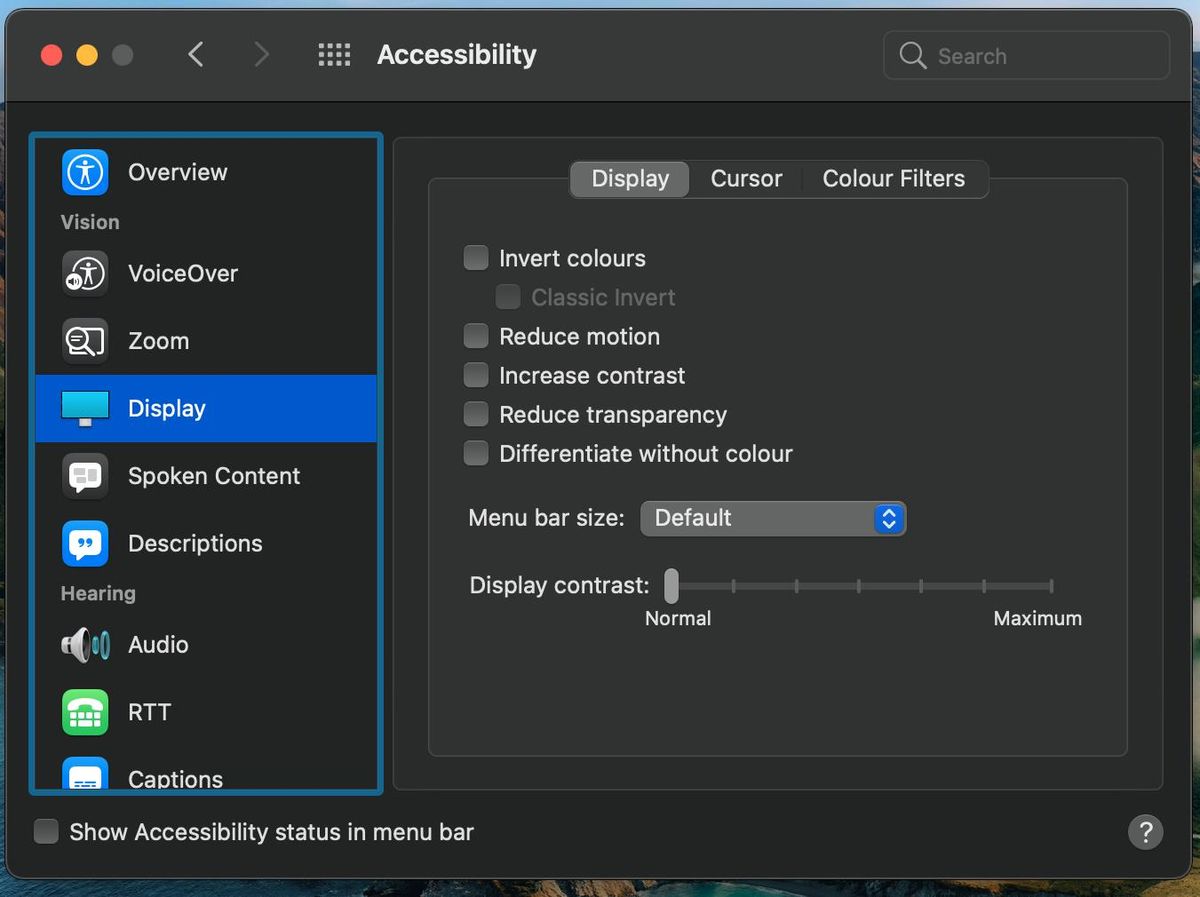This screenshot has height=897, width=1200.
Task: Select the RTT icon in sidebar
Action: pos(85,712)
